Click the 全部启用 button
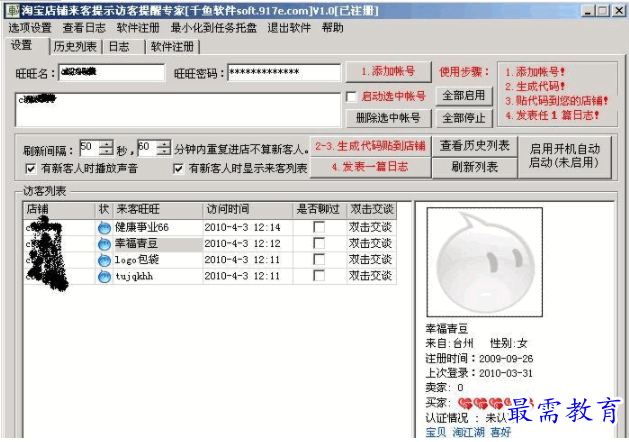 pyautogui.click(x=464, y=96)
